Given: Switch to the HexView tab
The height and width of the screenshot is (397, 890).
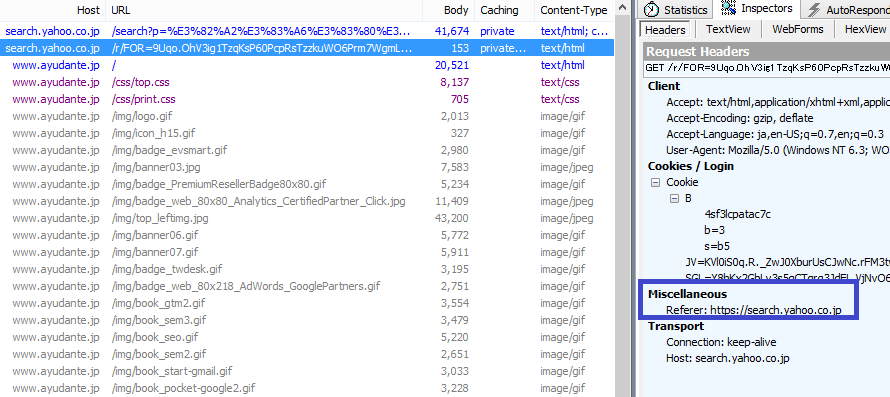Looking at the screenshot, I should 865,29.
